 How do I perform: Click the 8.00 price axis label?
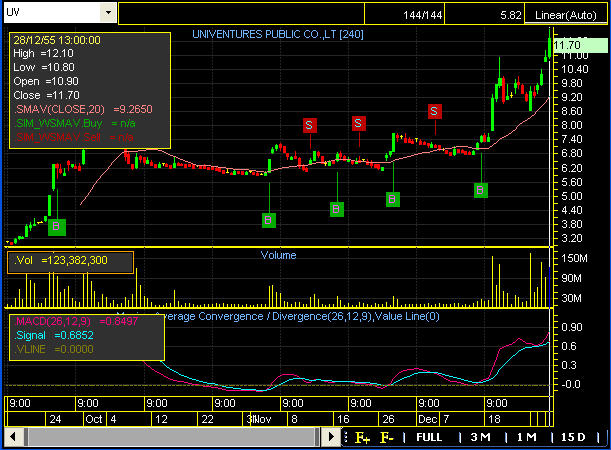click(x=572, y=125)
